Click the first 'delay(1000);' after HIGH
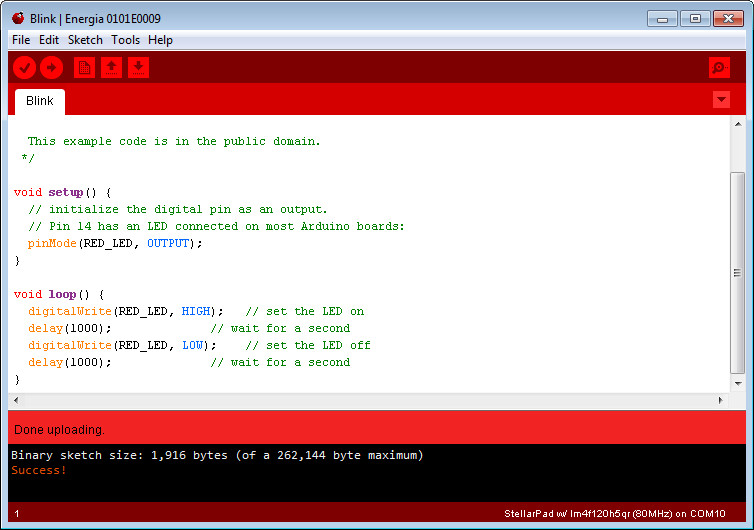The height and width of the screenshot is (530, 754). point(70,328)
